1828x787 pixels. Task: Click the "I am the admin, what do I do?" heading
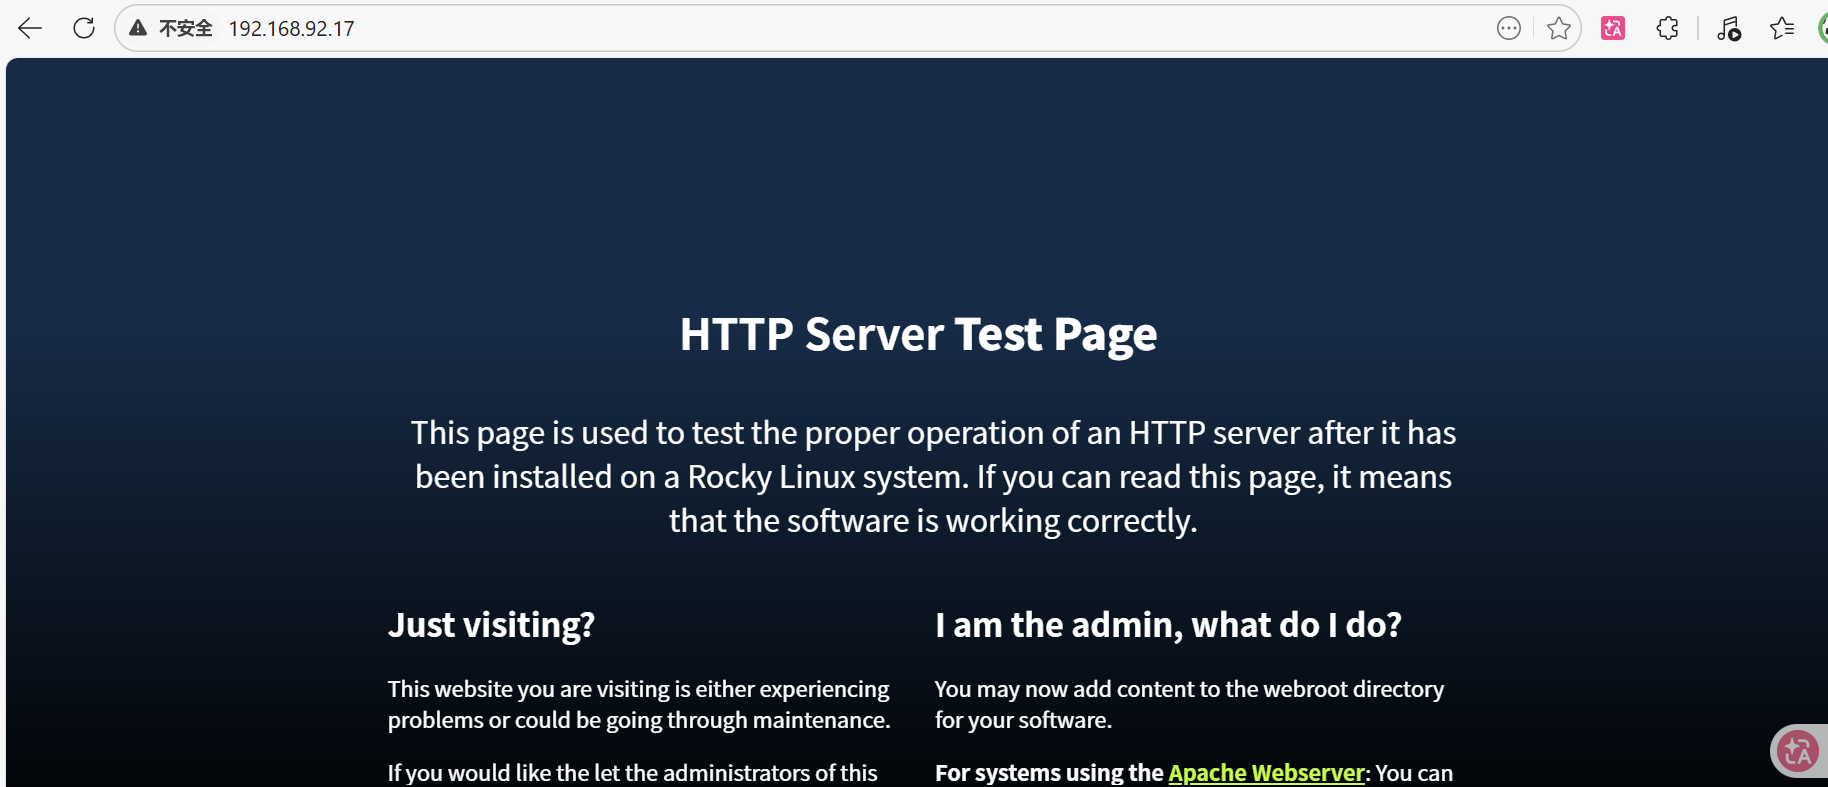(1168, 625)
